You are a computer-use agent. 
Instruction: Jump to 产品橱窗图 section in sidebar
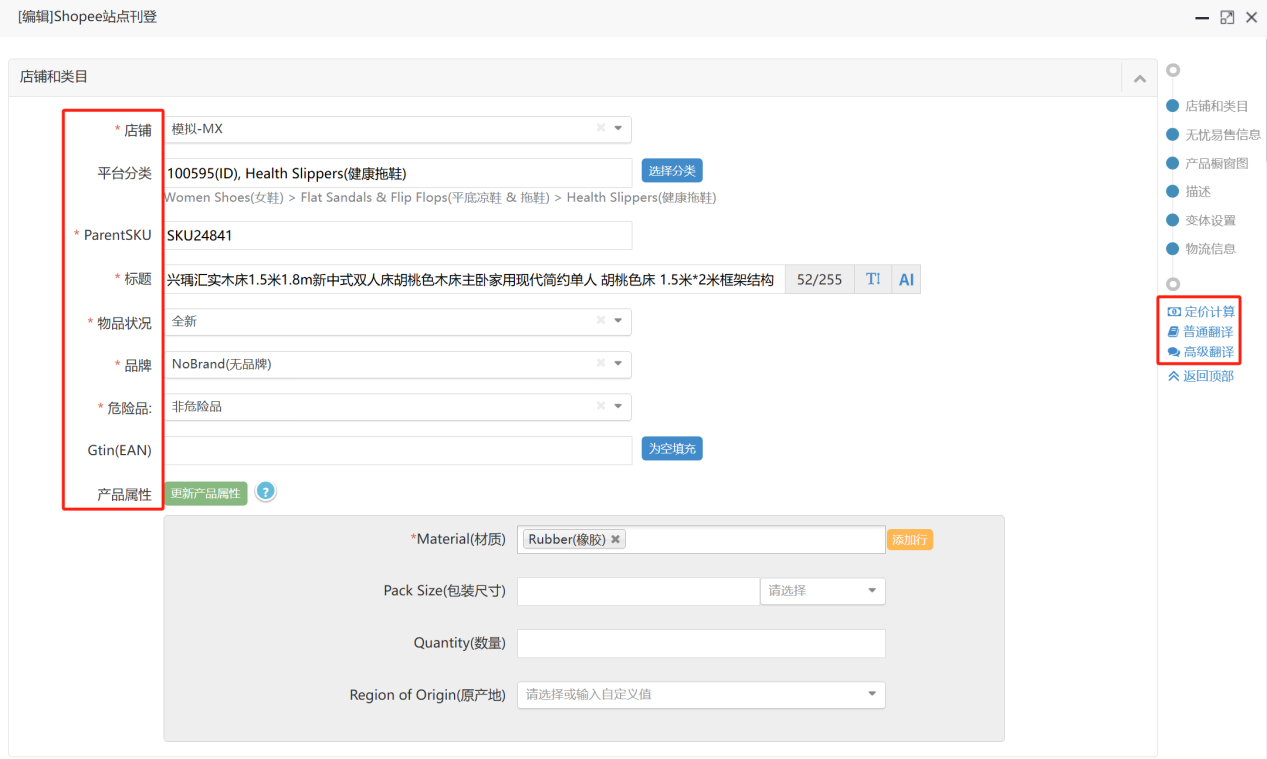click(x=1216, y=163)
